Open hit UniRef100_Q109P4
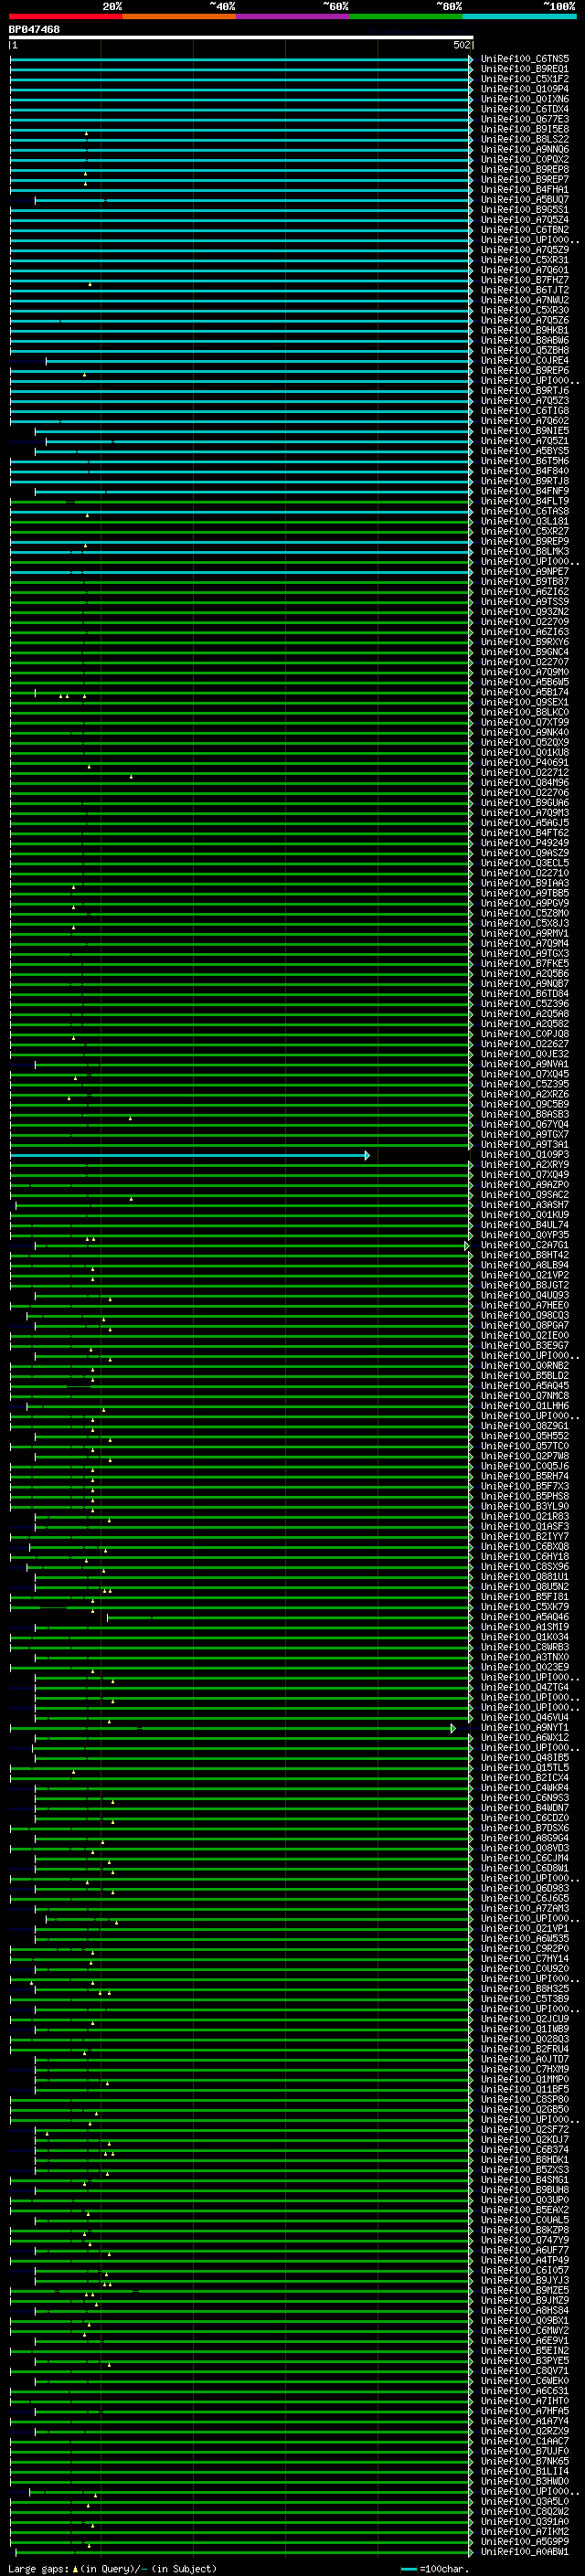 (x=525, y=90)
